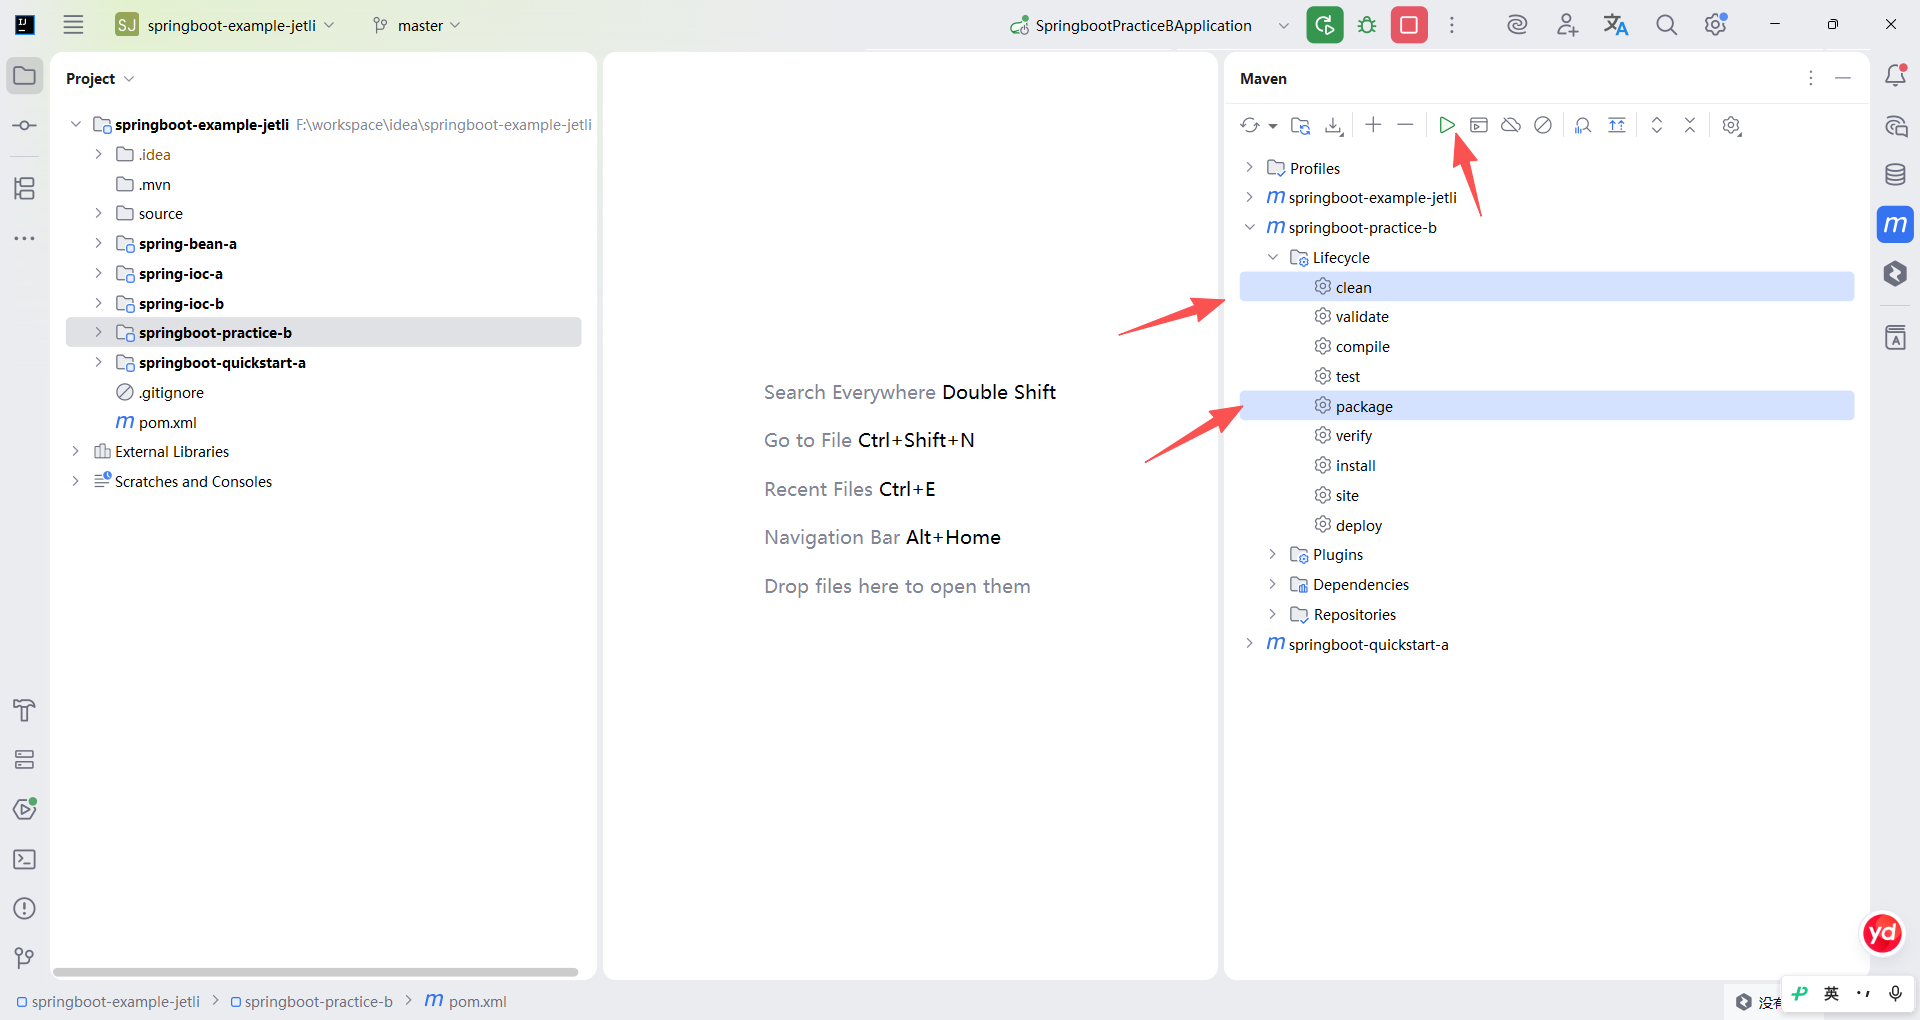Open the Git tool window
This screenshot has width=1920, height=1020.
(25, 958)
